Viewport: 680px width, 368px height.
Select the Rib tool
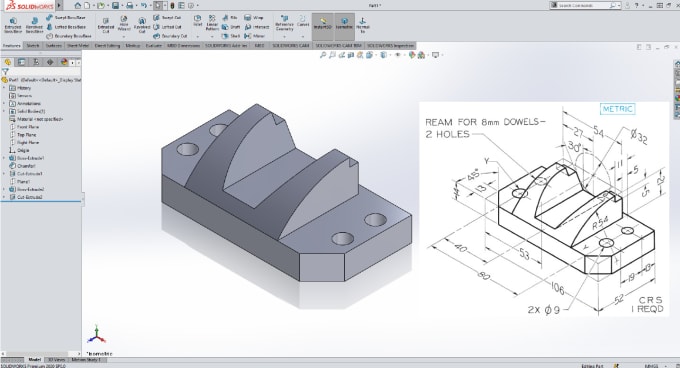(230, 18)
